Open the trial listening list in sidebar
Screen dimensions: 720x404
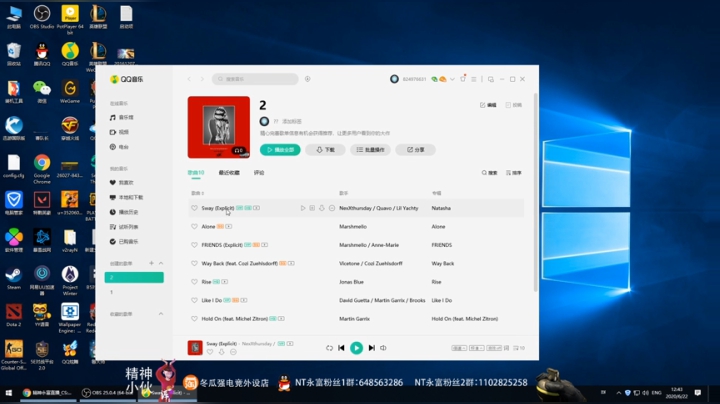124,227
